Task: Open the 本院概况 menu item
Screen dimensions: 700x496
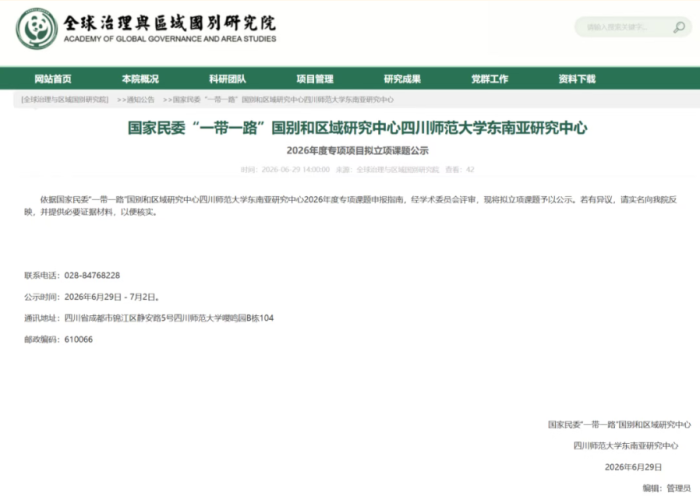Action: pos(140,79)
